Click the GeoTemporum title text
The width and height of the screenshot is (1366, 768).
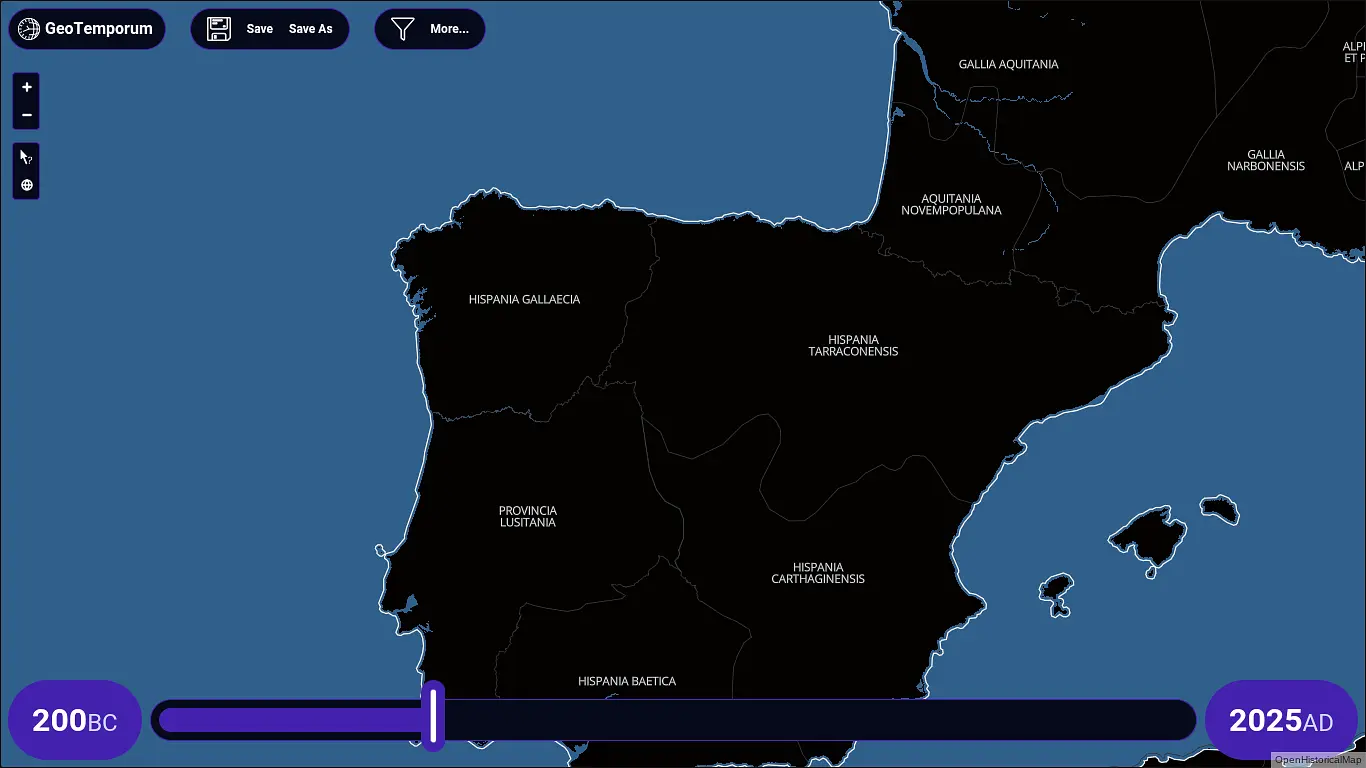99,29
